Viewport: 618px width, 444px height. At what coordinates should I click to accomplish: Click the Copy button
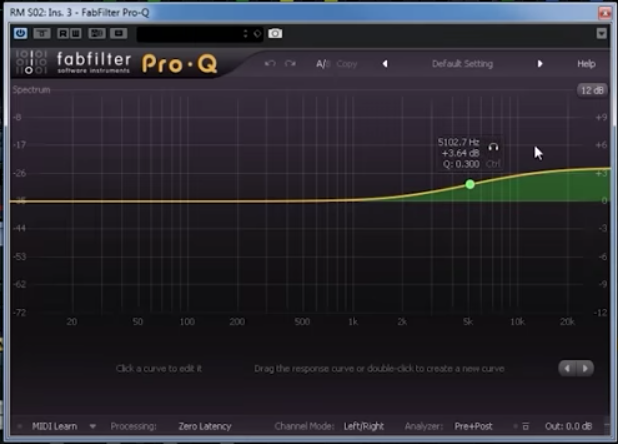pyautogui.click(x=347, y=64)
